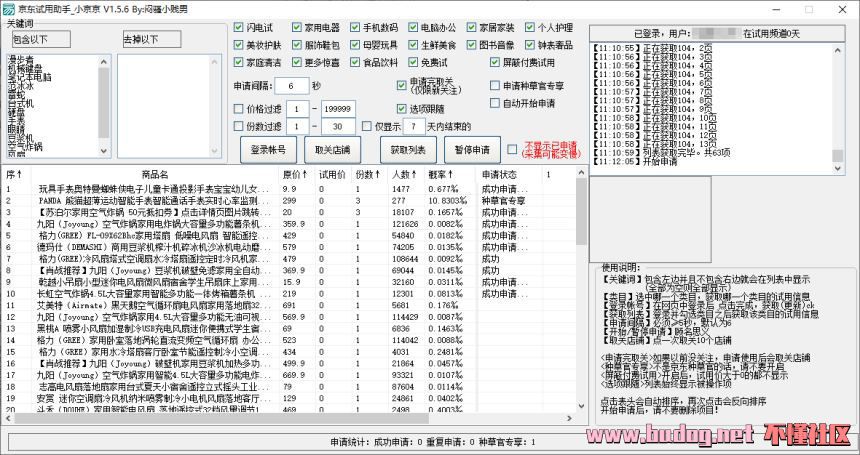
Task: Toggle the 生鲜美食 checkbox
Action: [x=413, y=45]
